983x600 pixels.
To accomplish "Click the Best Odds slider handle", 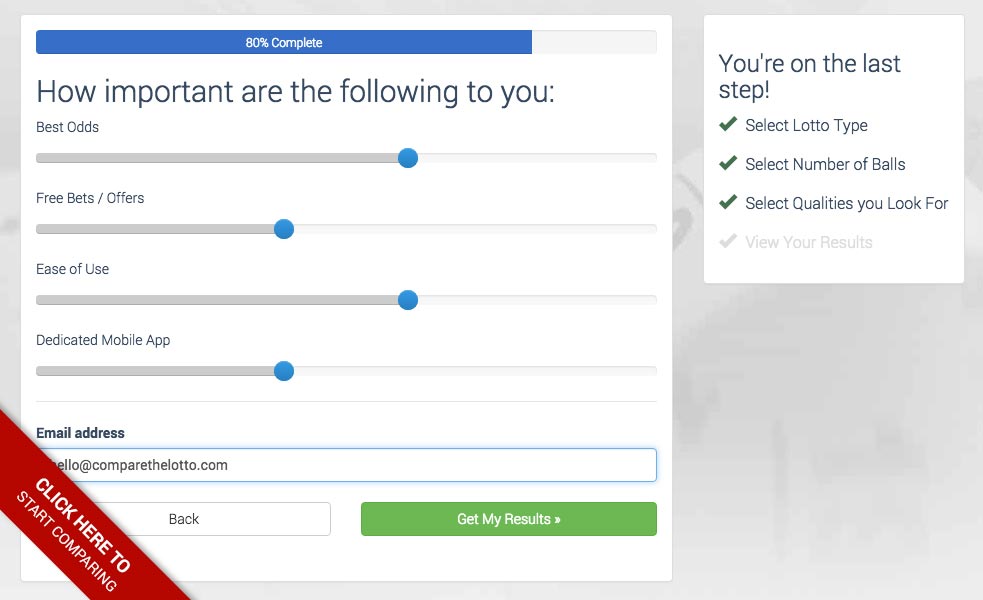I will click(x=407, y=158).
